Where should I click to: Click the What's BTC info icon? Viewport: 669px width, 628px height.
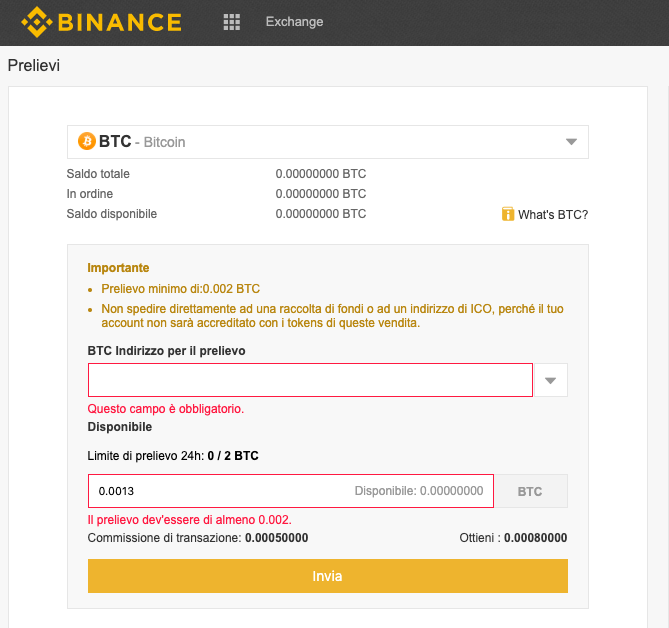click(508, 214)
